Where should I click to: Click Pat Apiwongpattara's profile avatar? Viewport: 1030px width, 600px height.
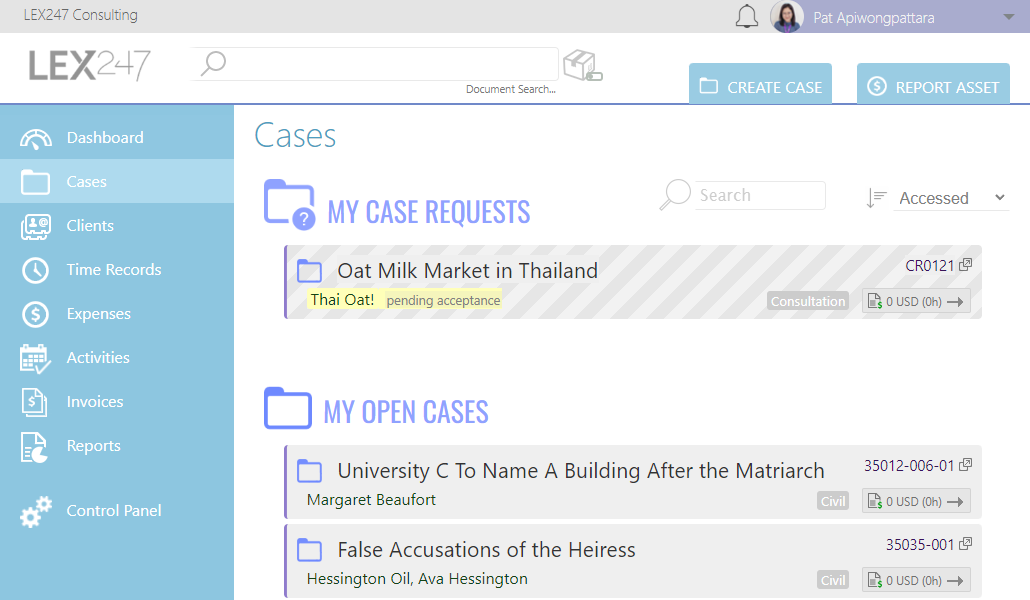(x=787, y=16)
